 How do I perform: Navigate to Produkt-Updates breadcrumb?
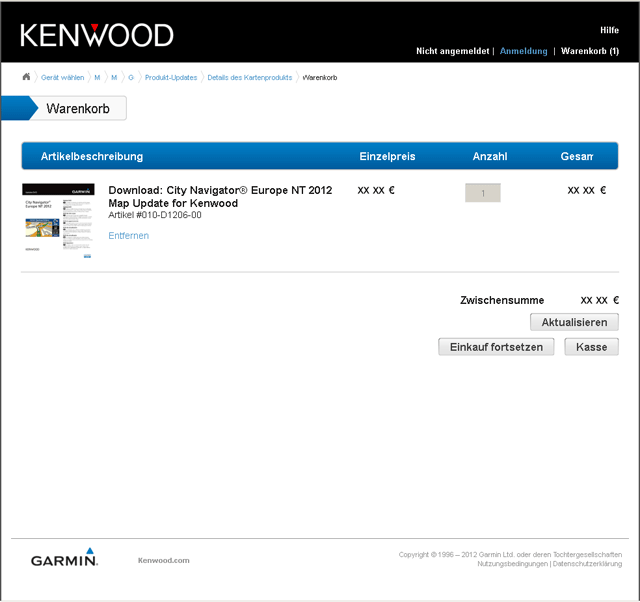click(x=171, y=78)
